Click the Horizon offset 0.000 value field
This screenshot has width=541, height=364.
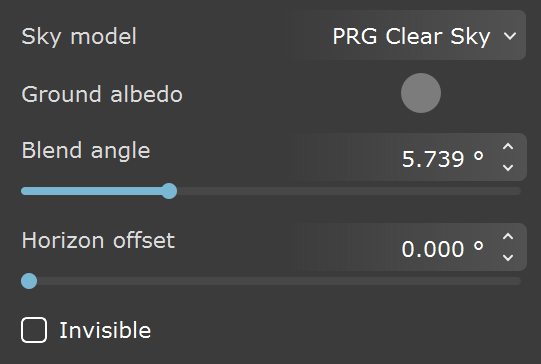click(397, 247)
